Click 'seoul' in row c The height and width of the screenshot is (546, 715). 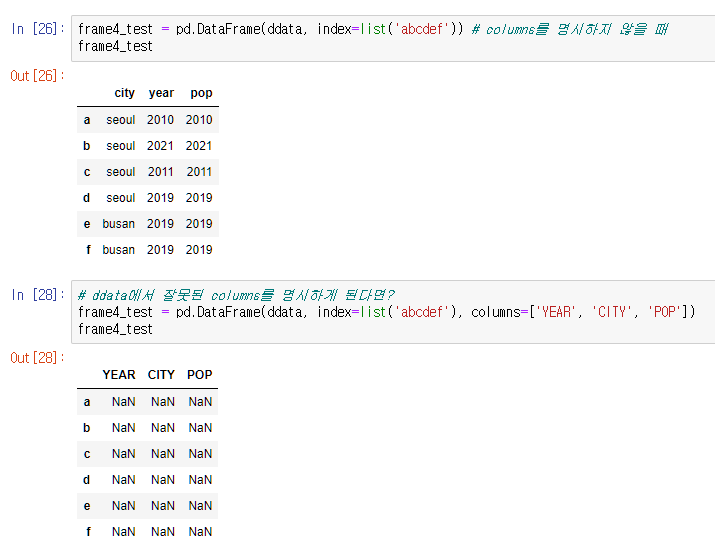pyautogui.click(x=121, y=172)
